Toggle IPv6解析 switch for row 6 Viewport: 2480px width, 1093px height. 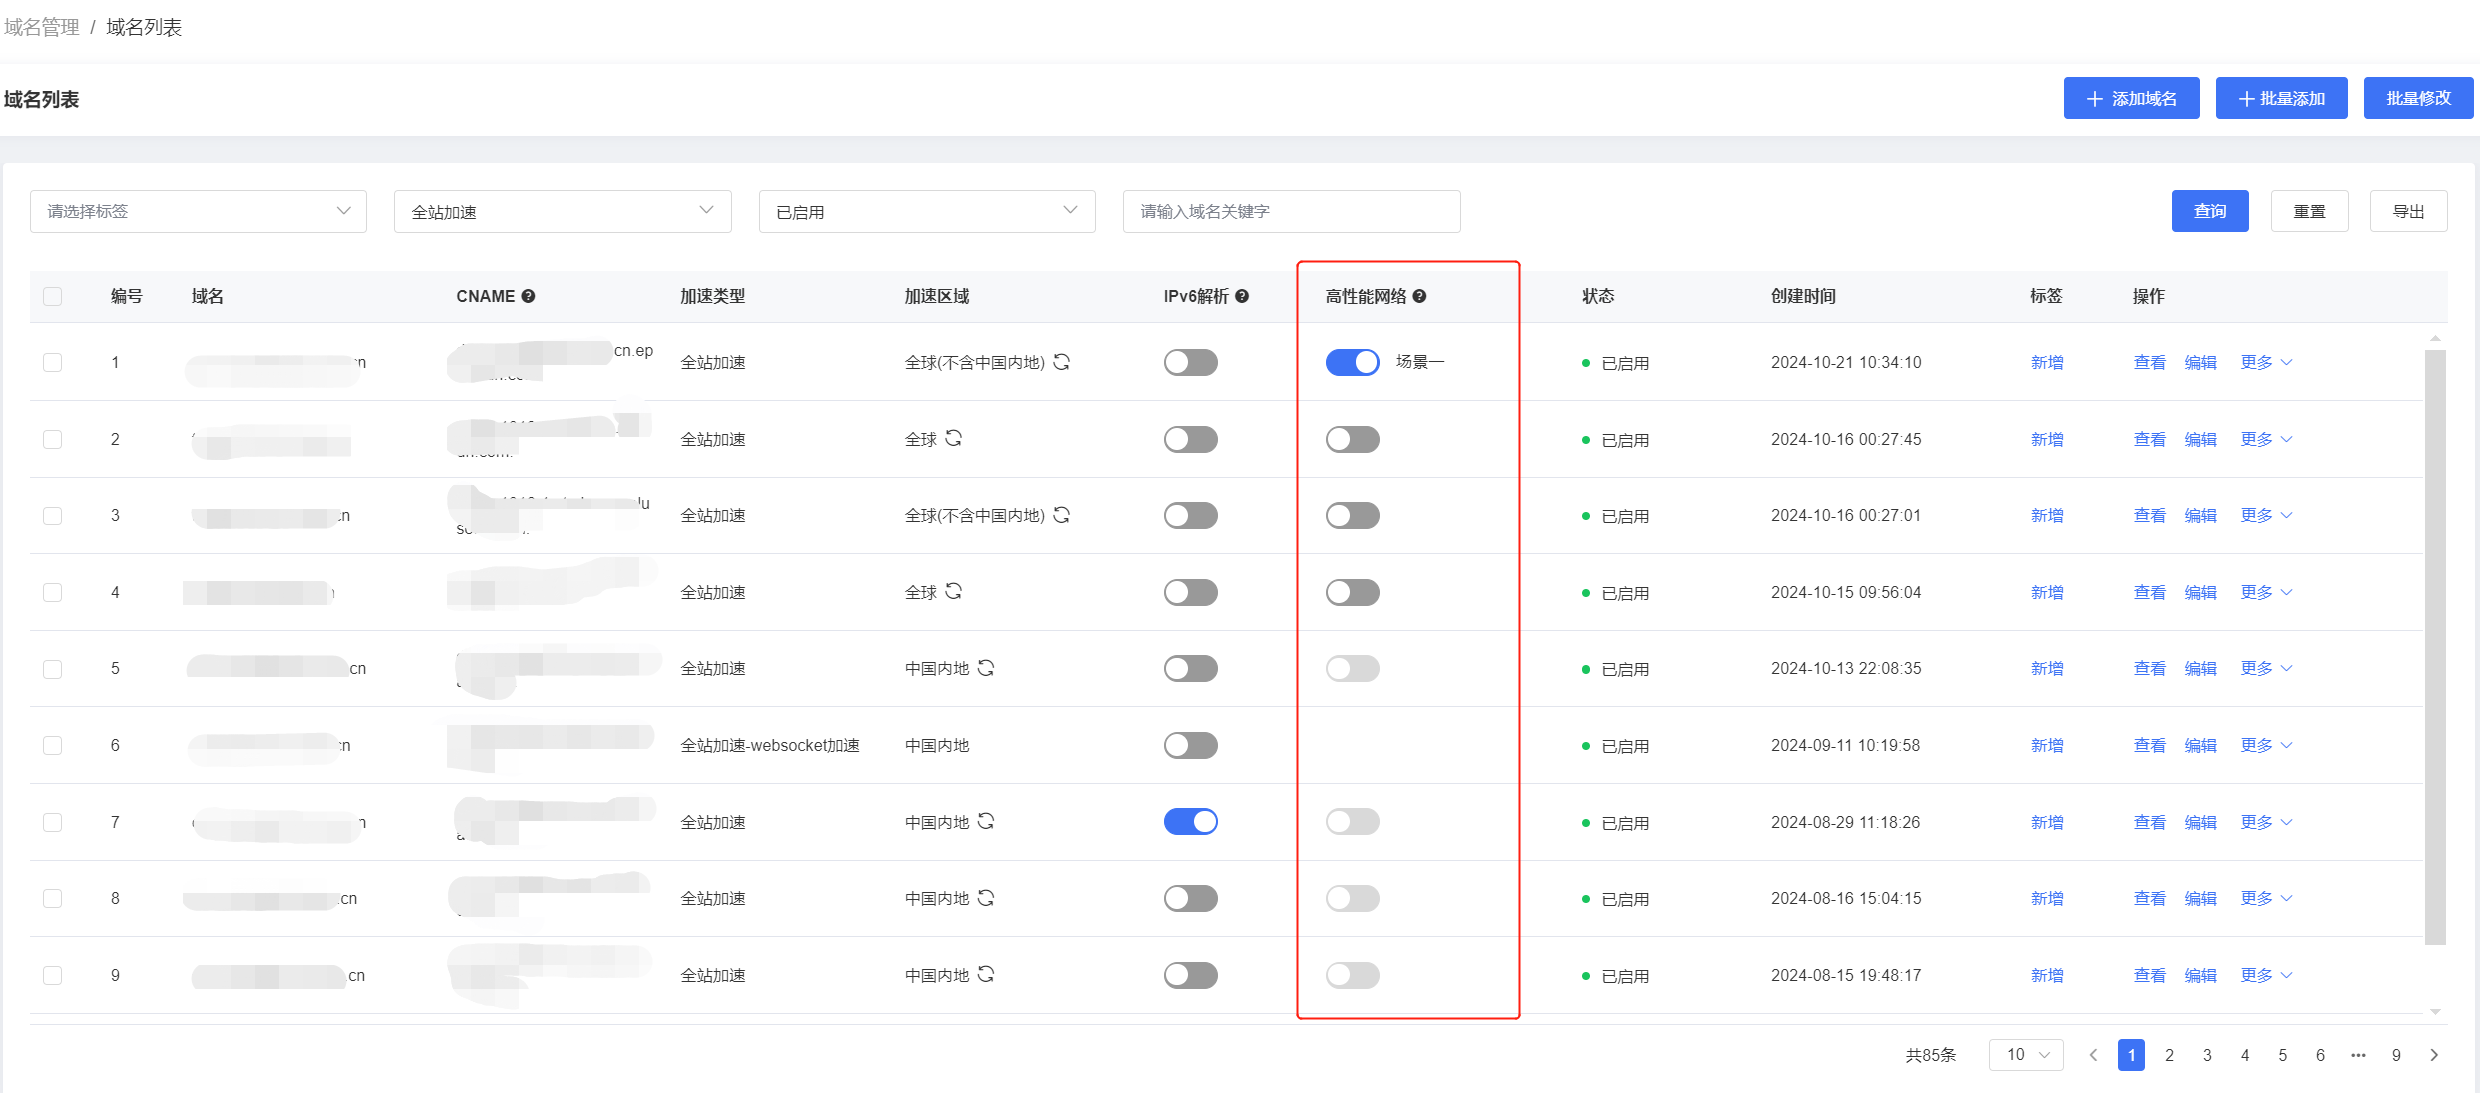coord(1191,745)
